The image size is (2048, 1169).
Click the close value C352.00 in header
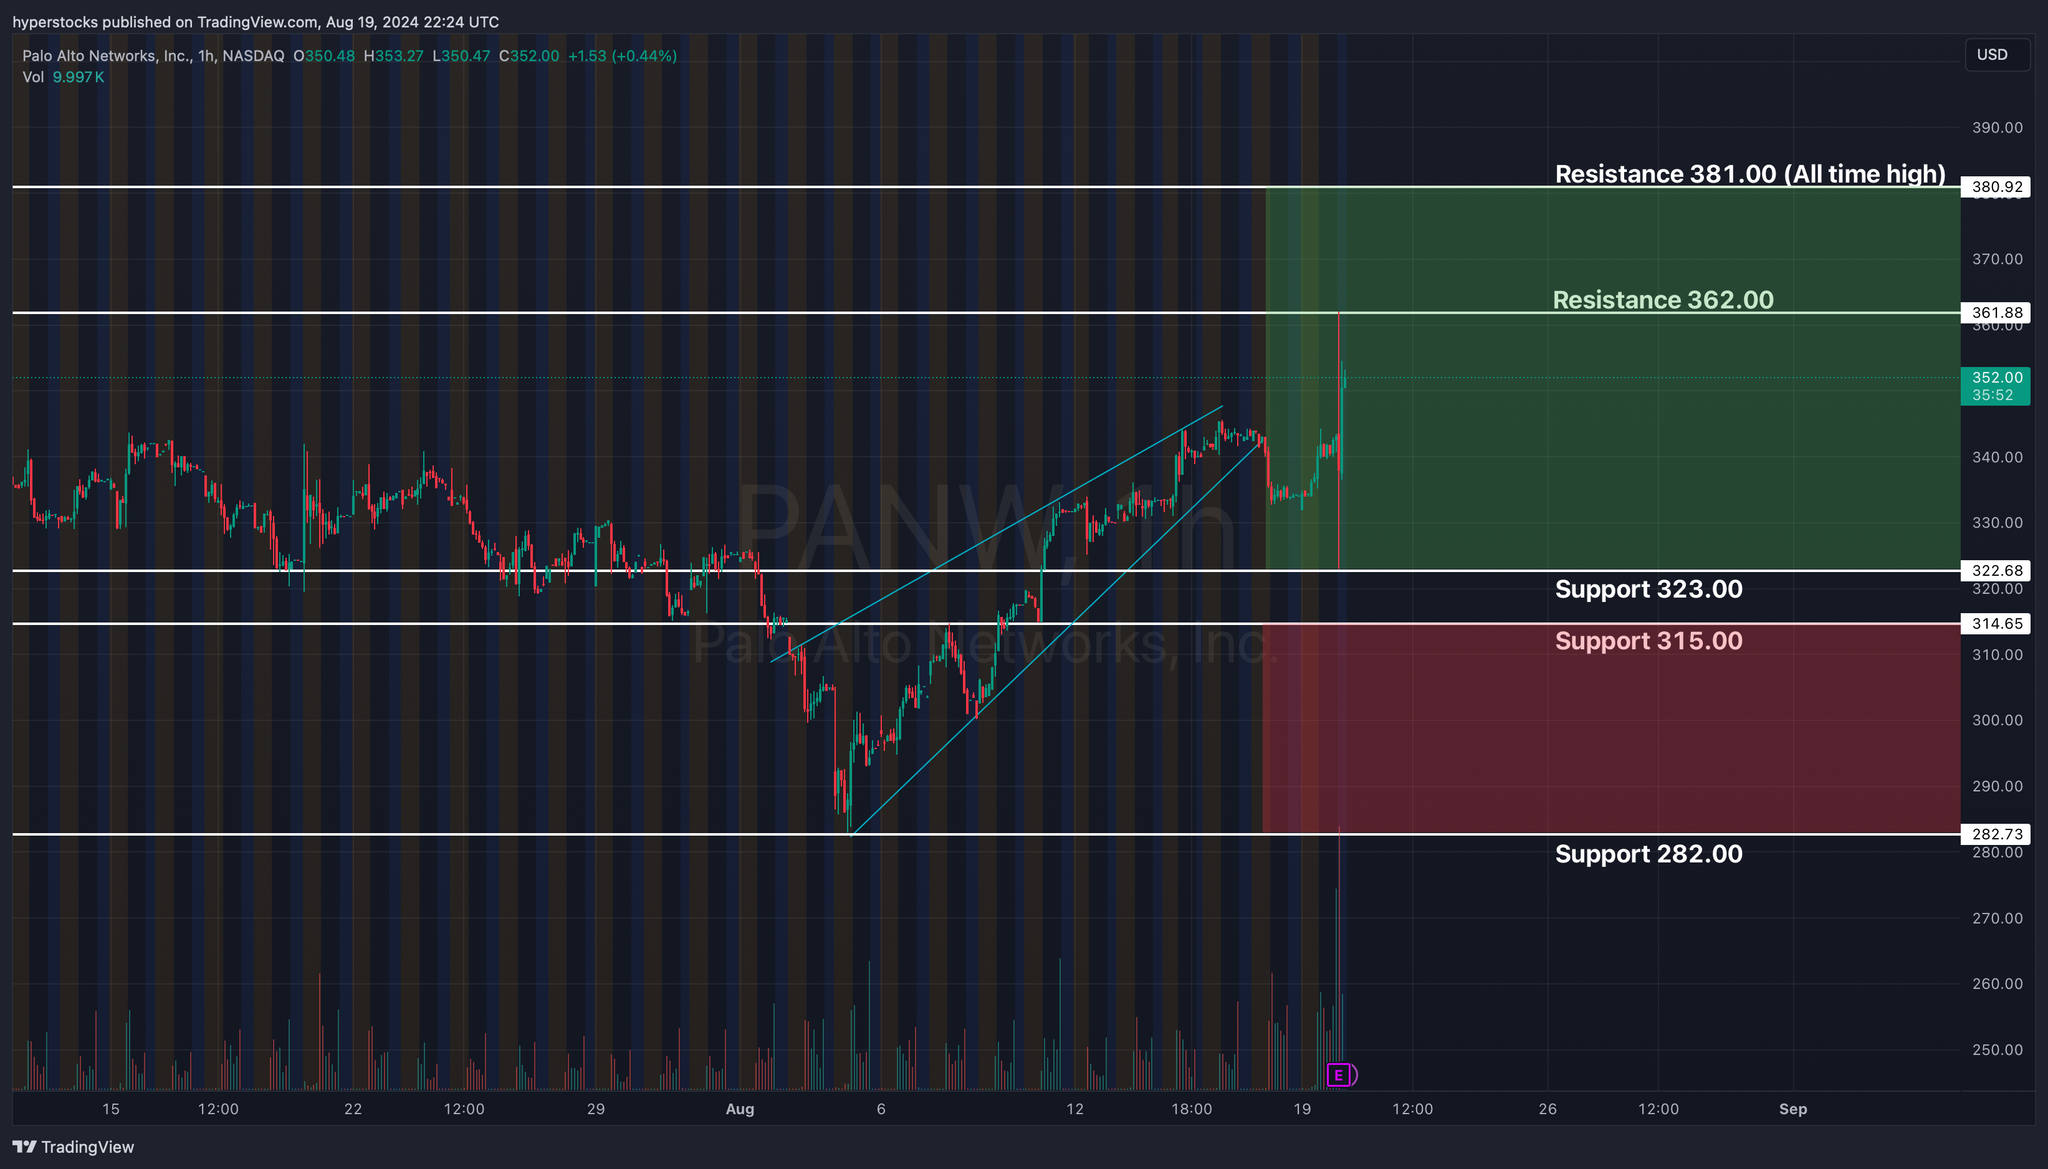(x=529, y=56)
